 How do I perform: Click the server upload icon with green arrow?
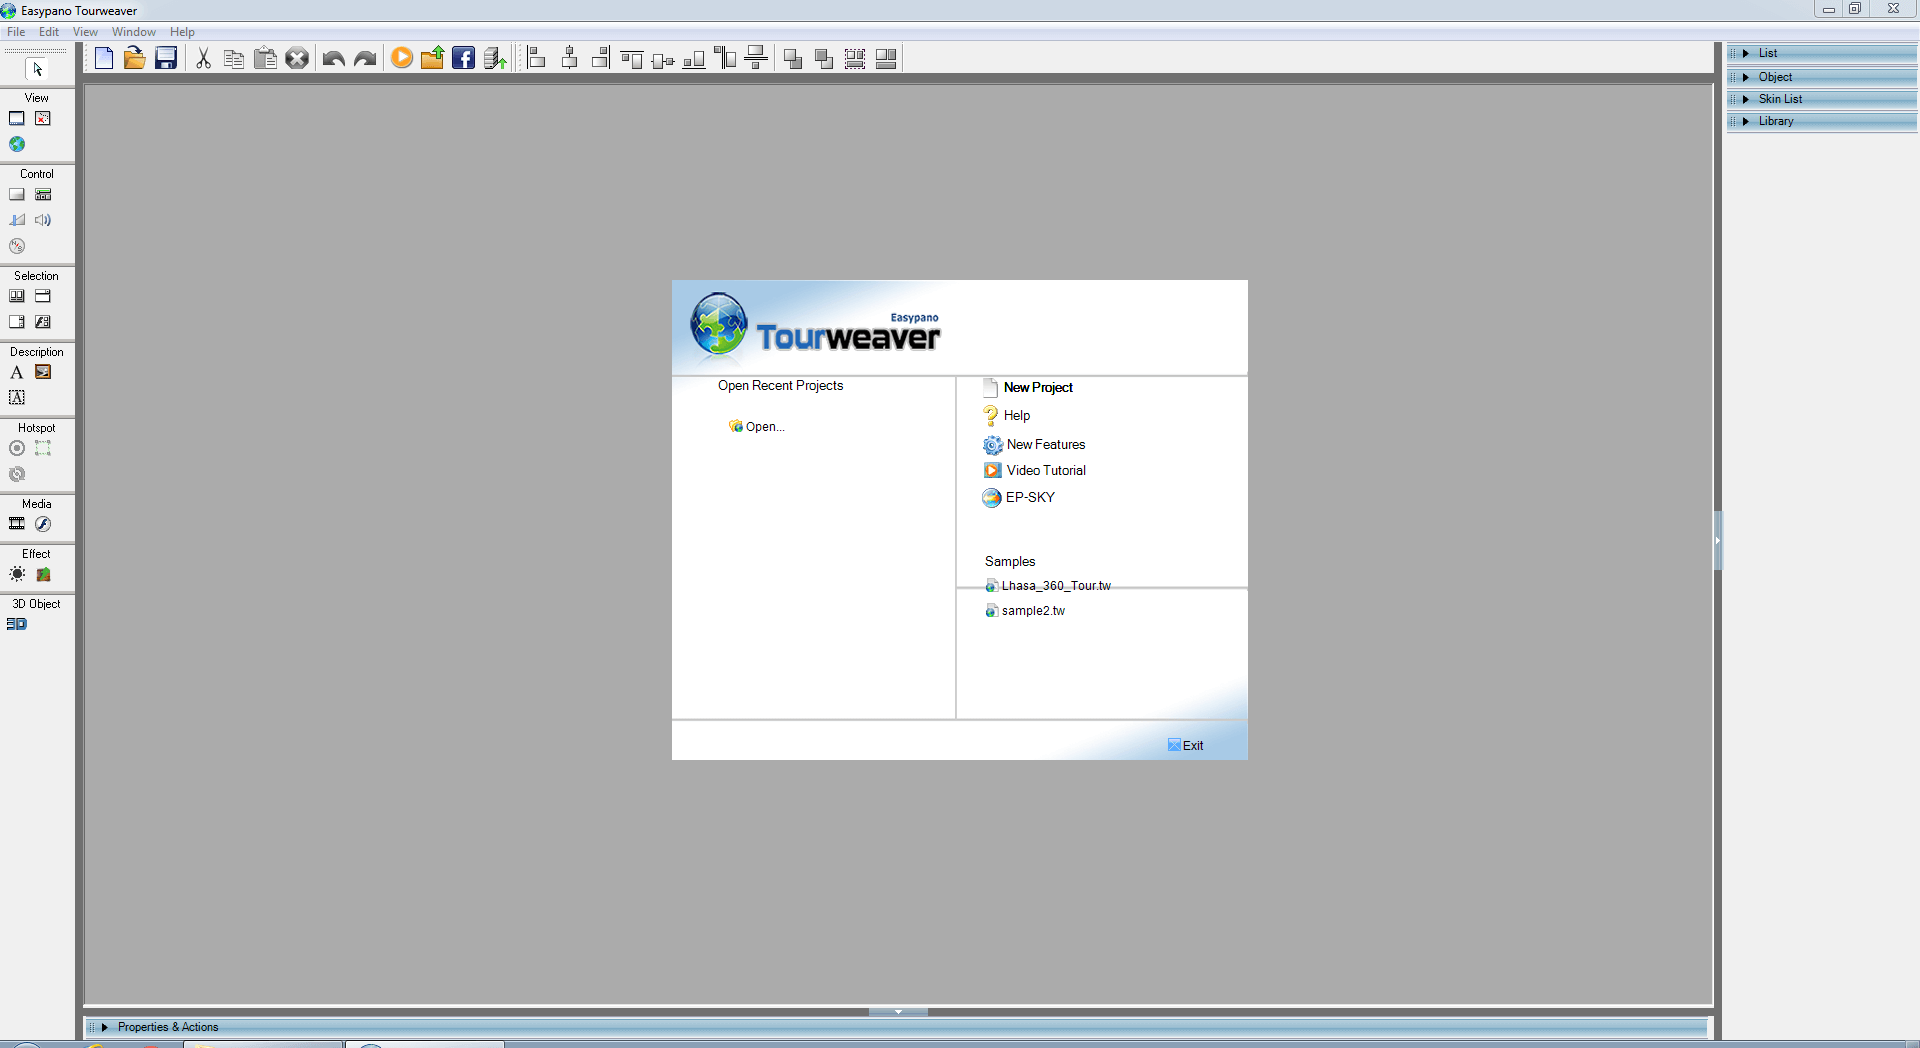(x=495, y=58)
